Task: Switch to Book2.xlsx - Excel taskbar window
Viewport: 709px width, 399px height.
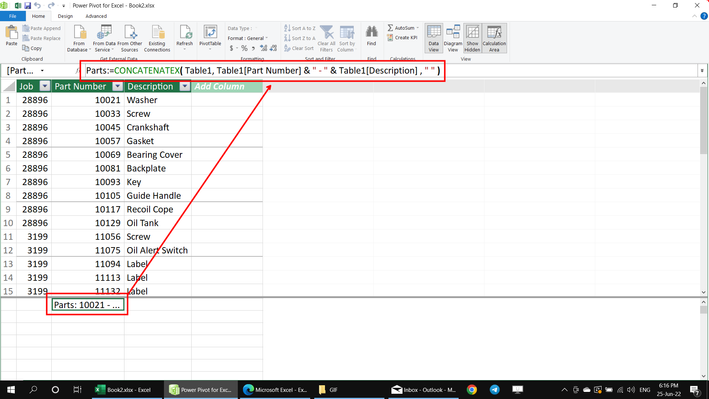Action: pyautogui.click(x=126, y=390)
